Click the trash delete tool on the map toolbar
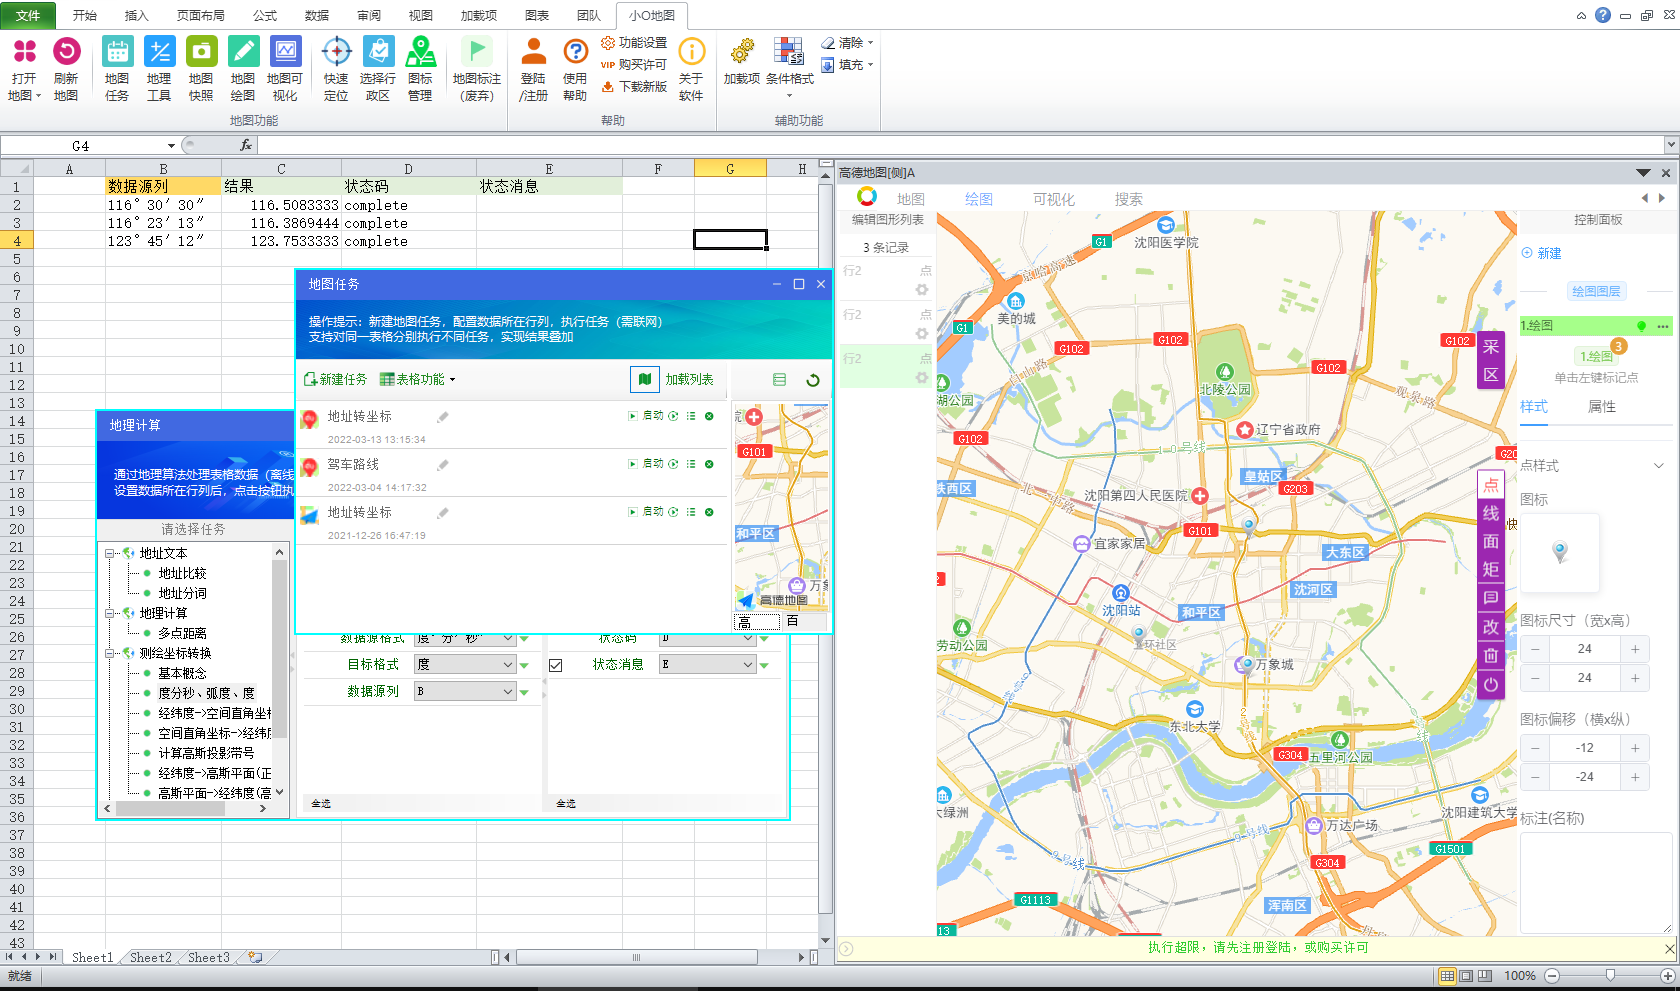Viewport: 1680px width, 991px height. coord(1491,656)
